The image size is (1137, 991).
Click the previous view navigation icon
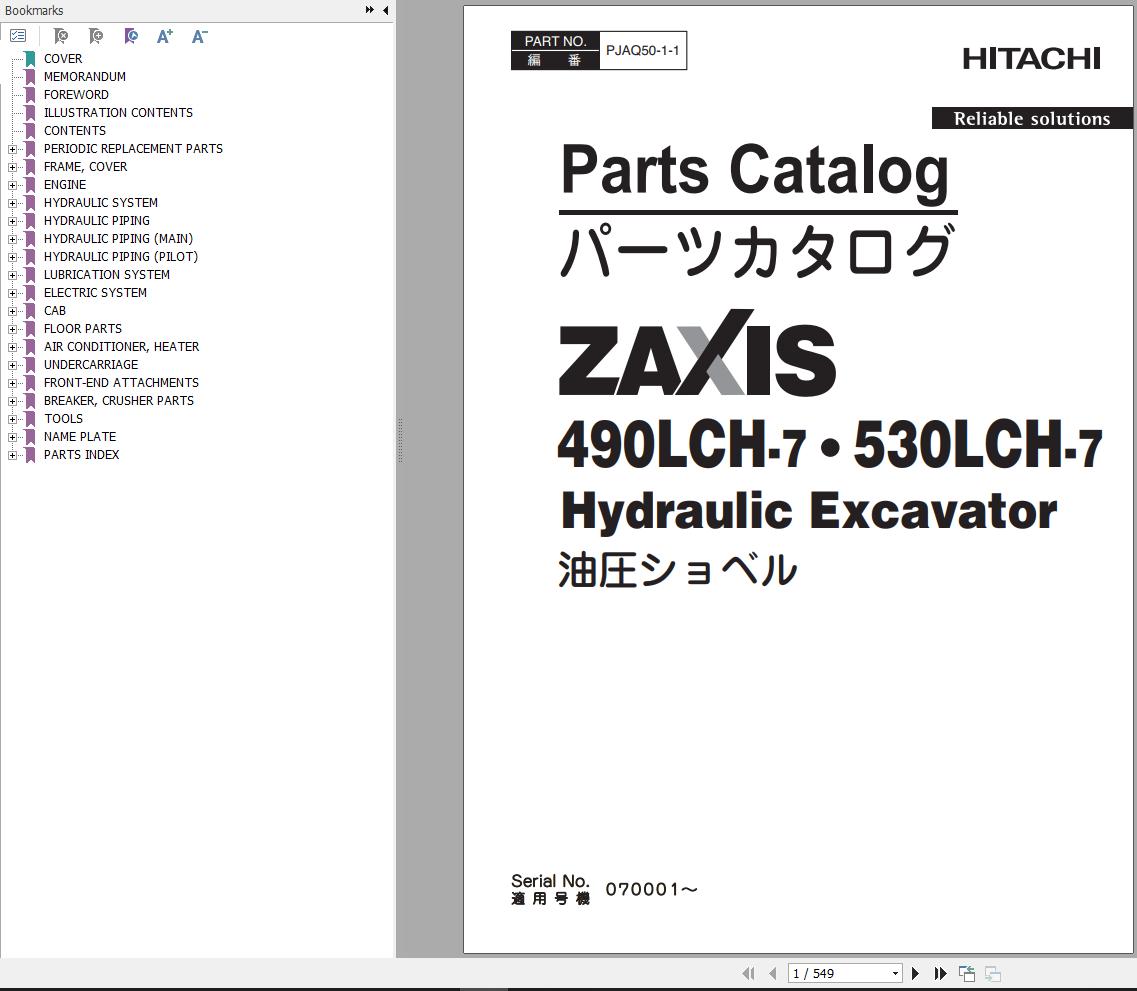[x=967, y=973]
